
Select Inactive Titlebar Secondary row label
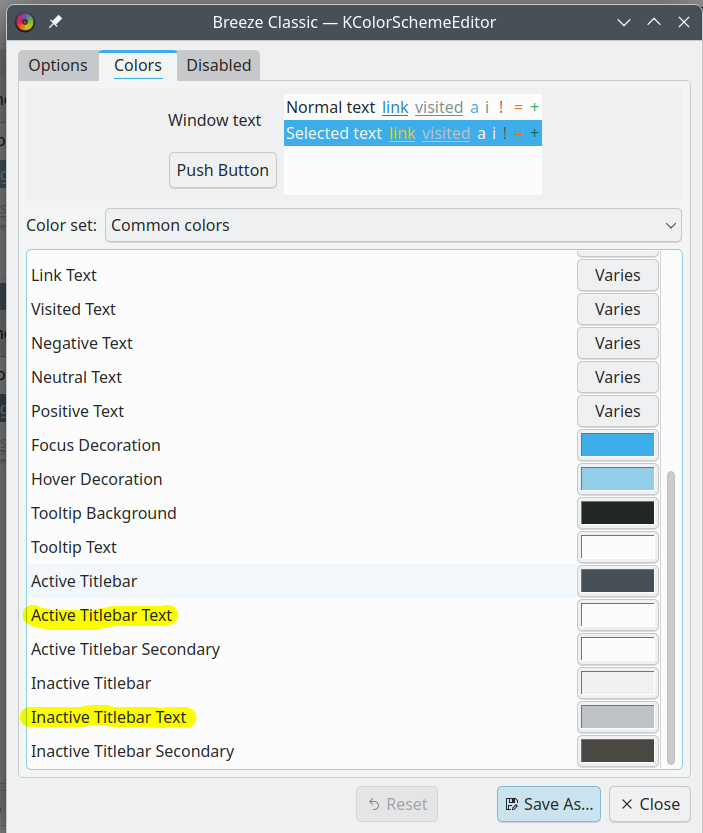132,752
